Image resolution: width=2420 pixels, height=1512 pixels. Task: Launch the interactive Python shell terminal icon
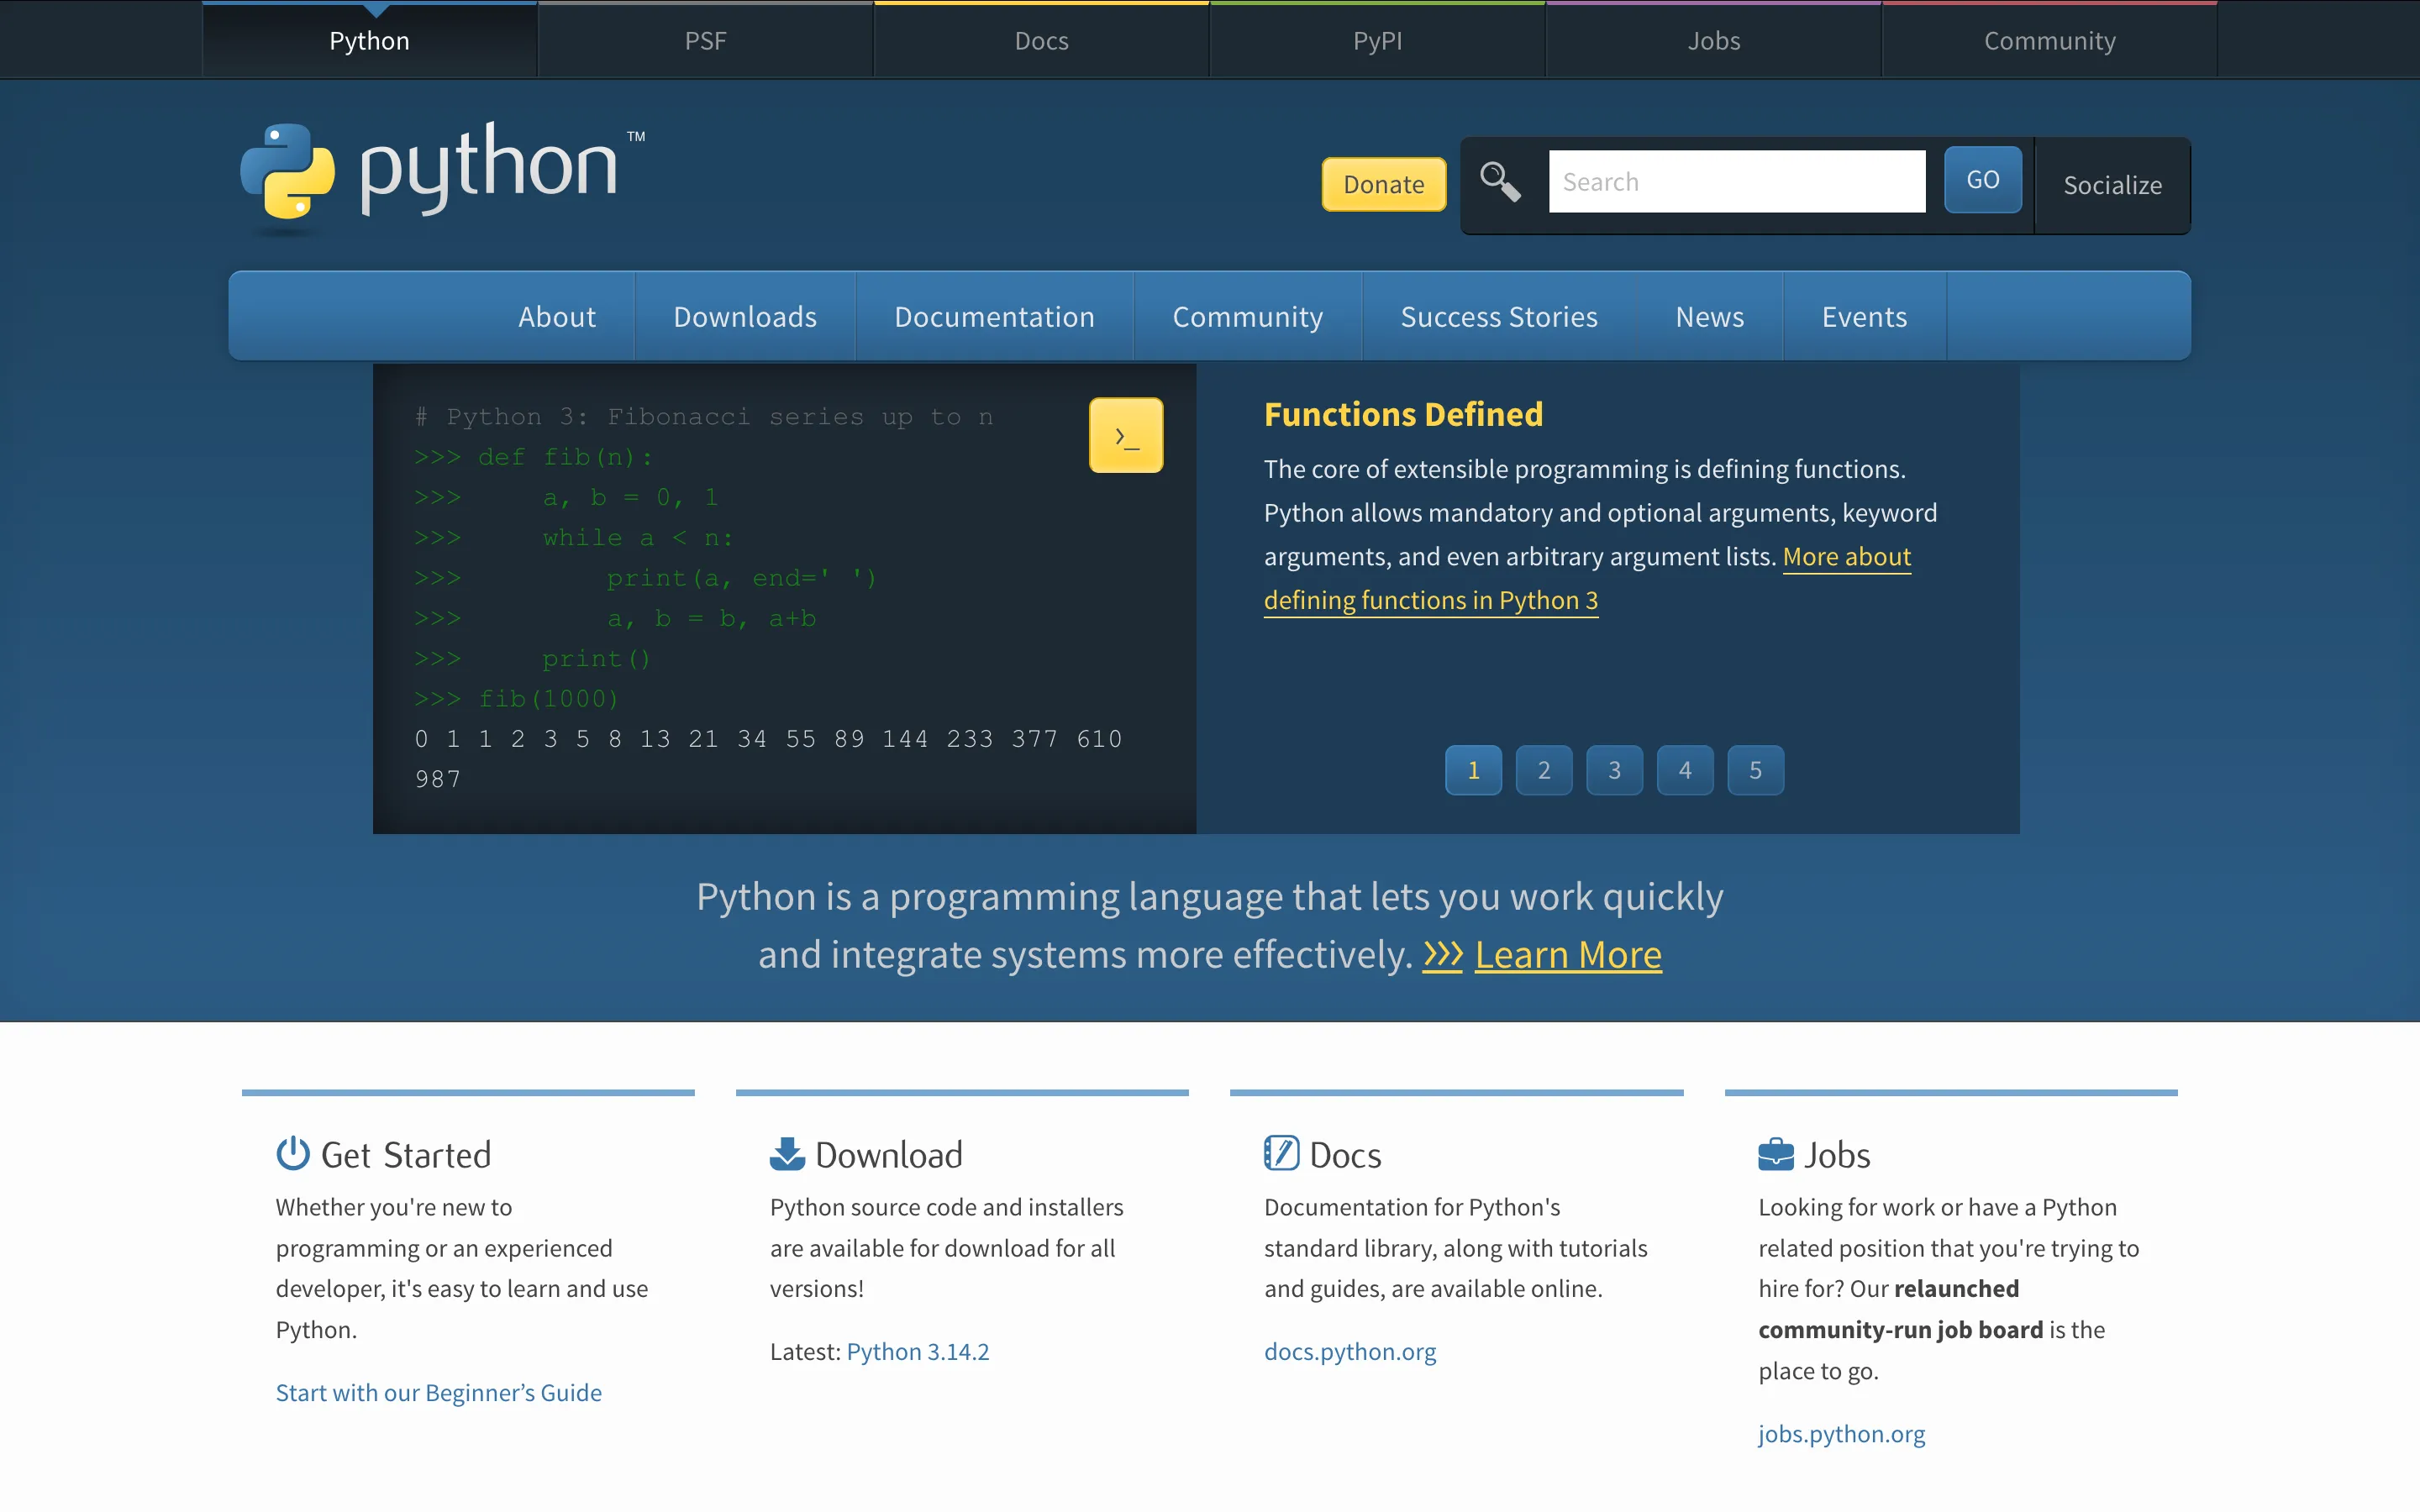(1125, 435)
